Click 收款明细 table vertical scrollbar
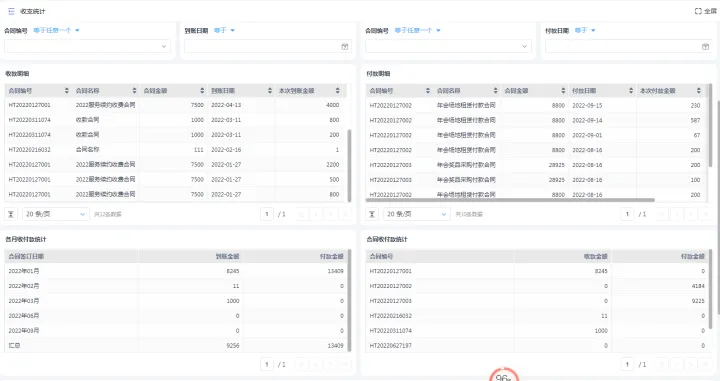Image resolution: width=720 pixels, height=381 pixels. coord(349,165)
